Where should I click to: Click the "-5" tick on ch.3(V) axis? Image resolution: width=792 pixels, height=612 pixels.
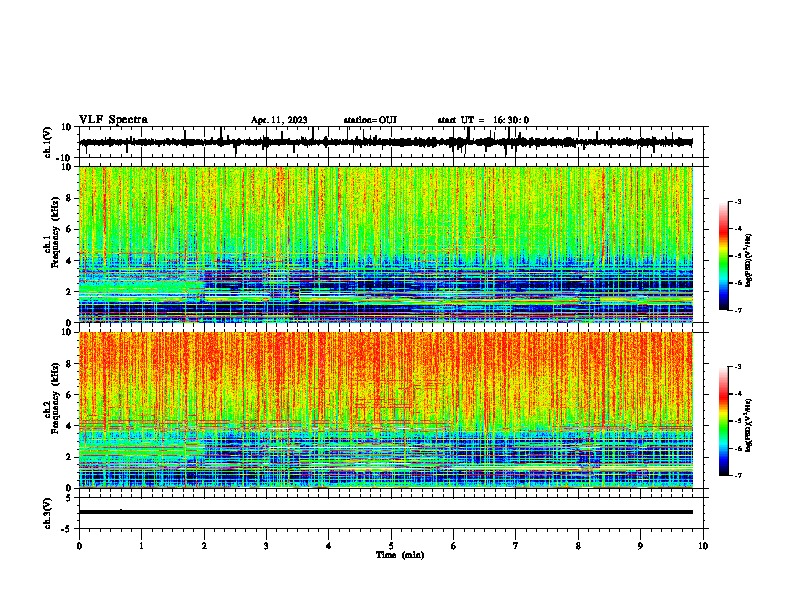tap(67, 529)
